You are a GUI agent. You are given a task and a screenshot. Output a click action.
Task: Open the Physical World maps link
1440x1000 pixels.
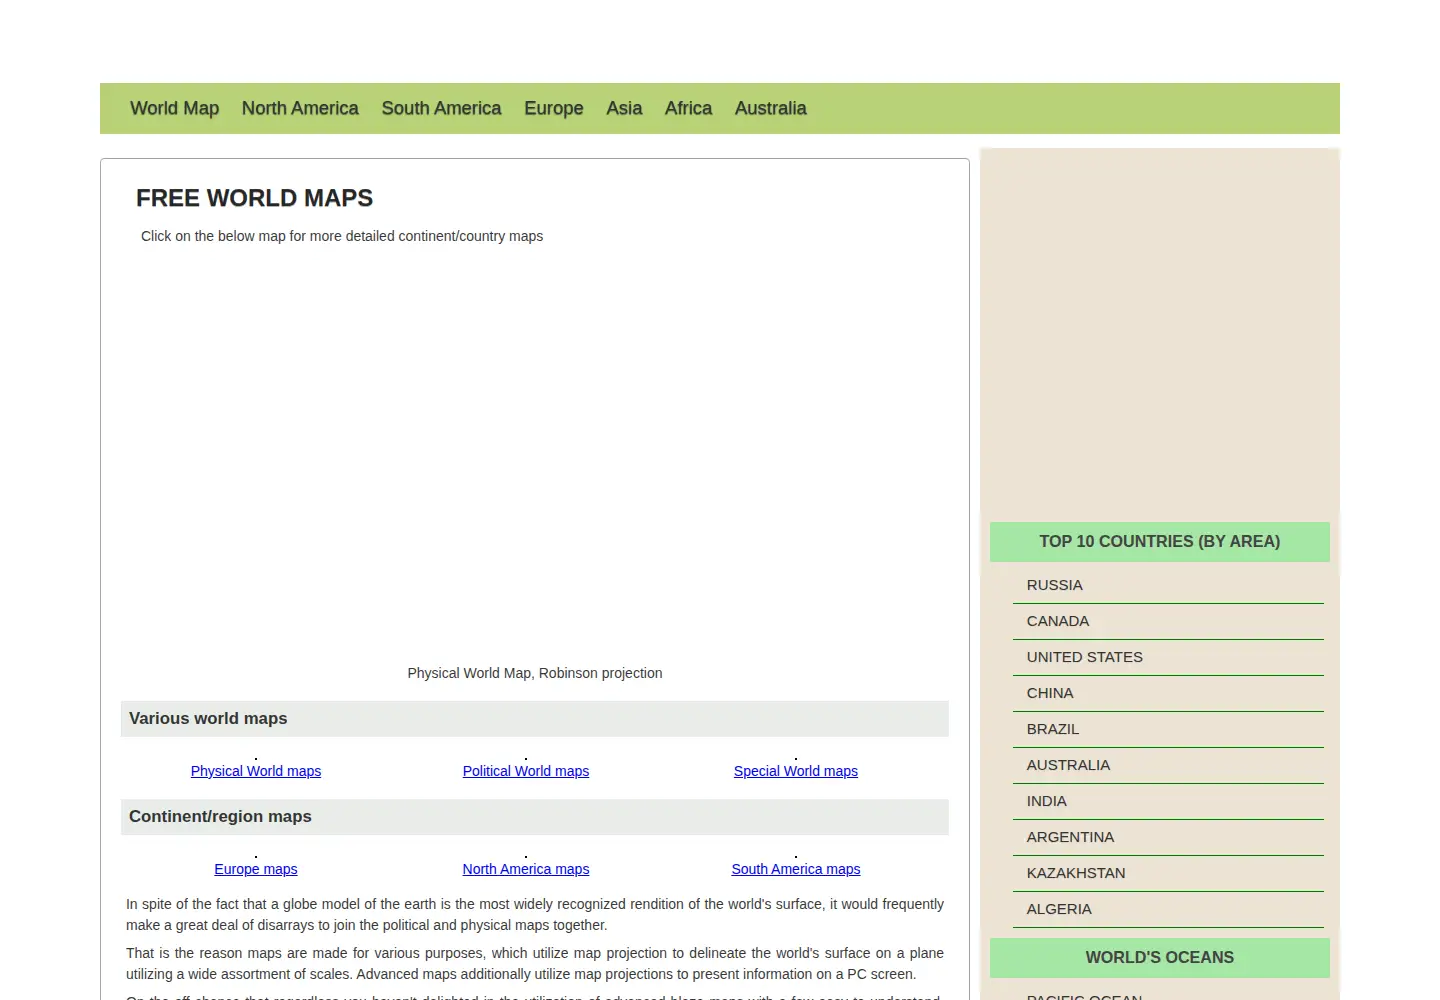pyautogui.click(x=256, y=771)
